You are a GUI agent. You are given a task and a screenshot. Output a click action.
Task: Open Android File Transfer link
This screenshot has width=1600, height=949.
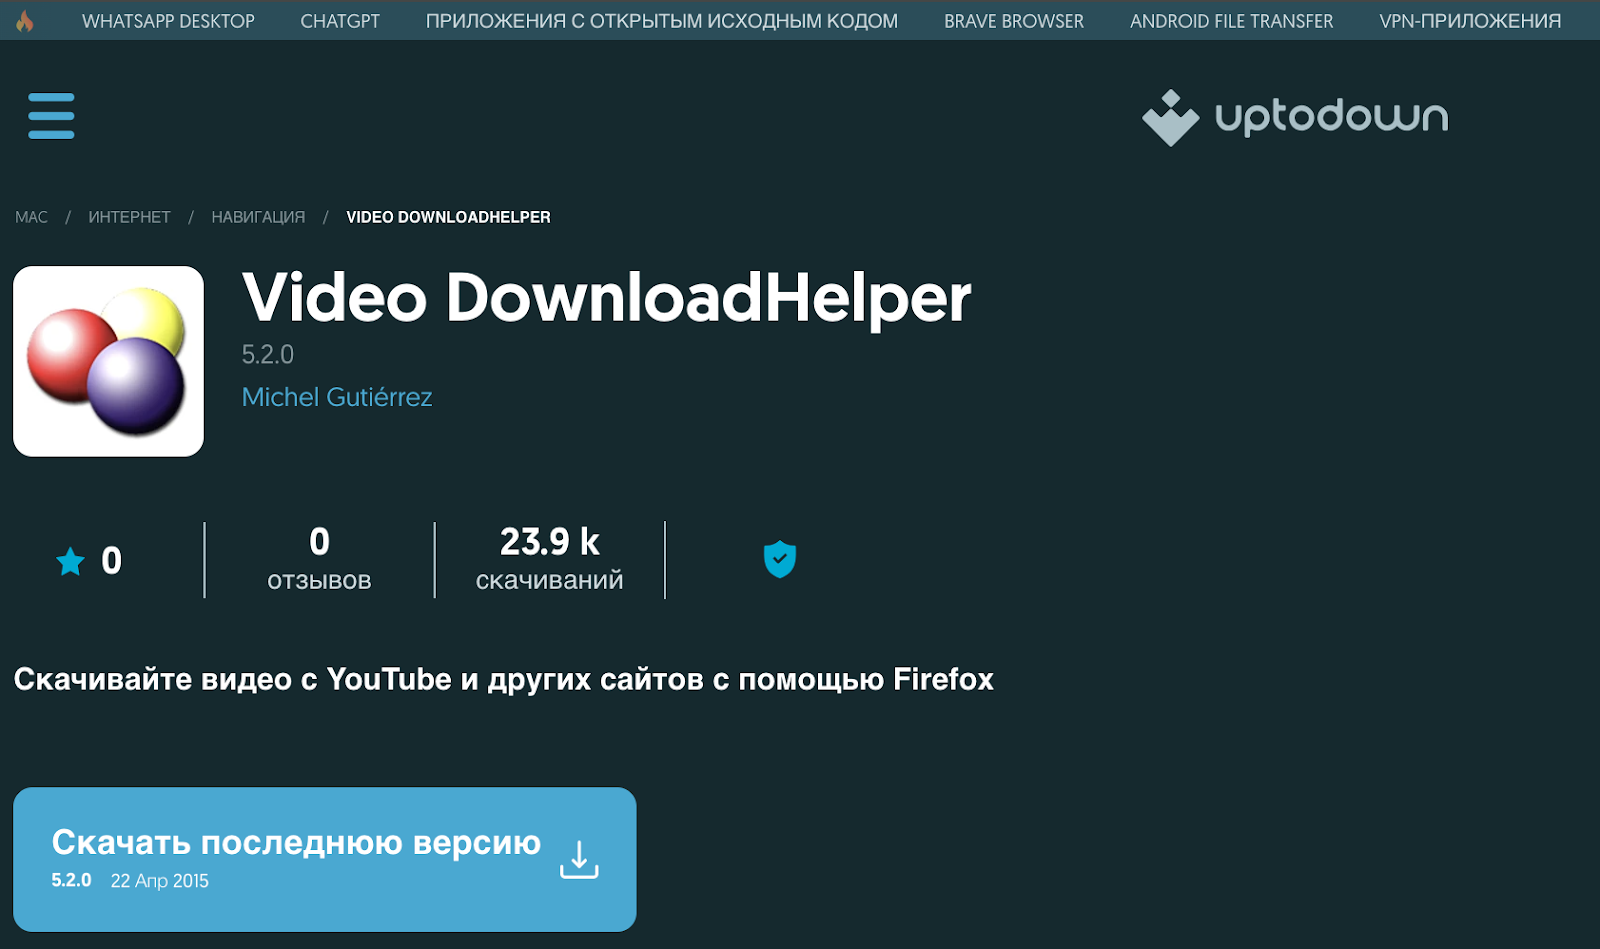(x=1232, y=21)
